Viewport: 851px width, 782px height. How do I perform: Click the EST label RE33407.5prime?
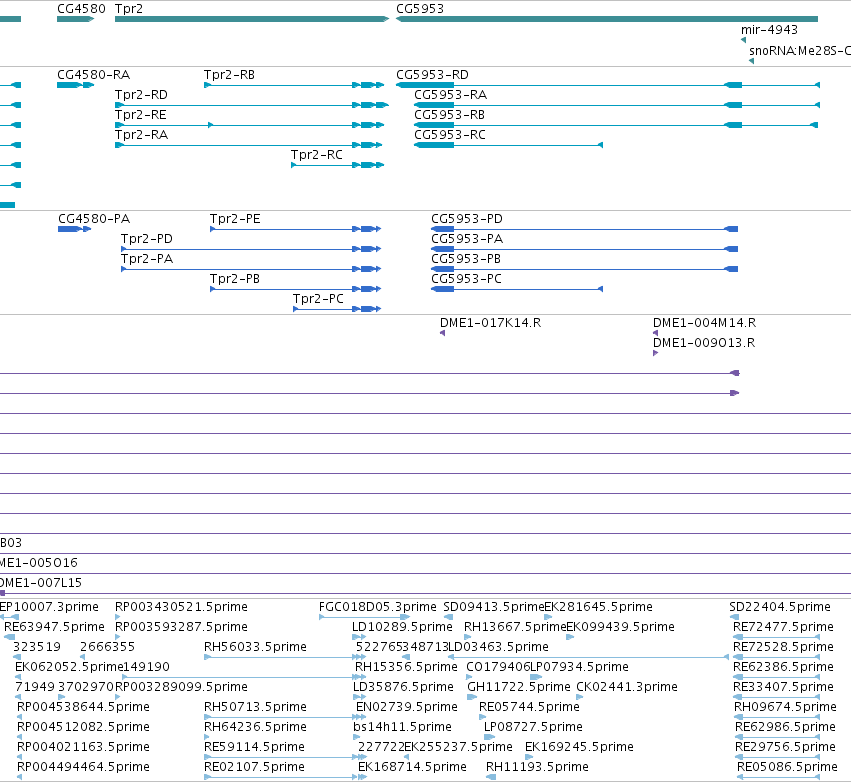783,687
